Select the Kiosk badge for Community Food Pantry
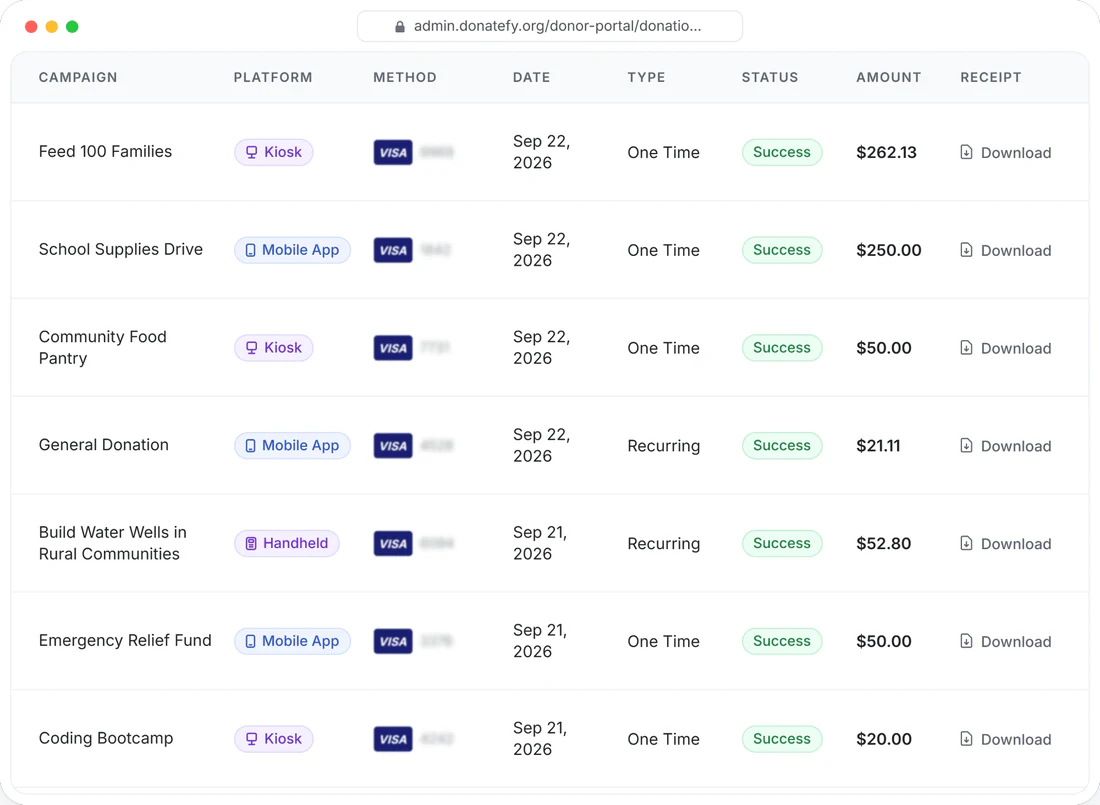This screenshot has height=805, width=1100. (x=274, y=347)
